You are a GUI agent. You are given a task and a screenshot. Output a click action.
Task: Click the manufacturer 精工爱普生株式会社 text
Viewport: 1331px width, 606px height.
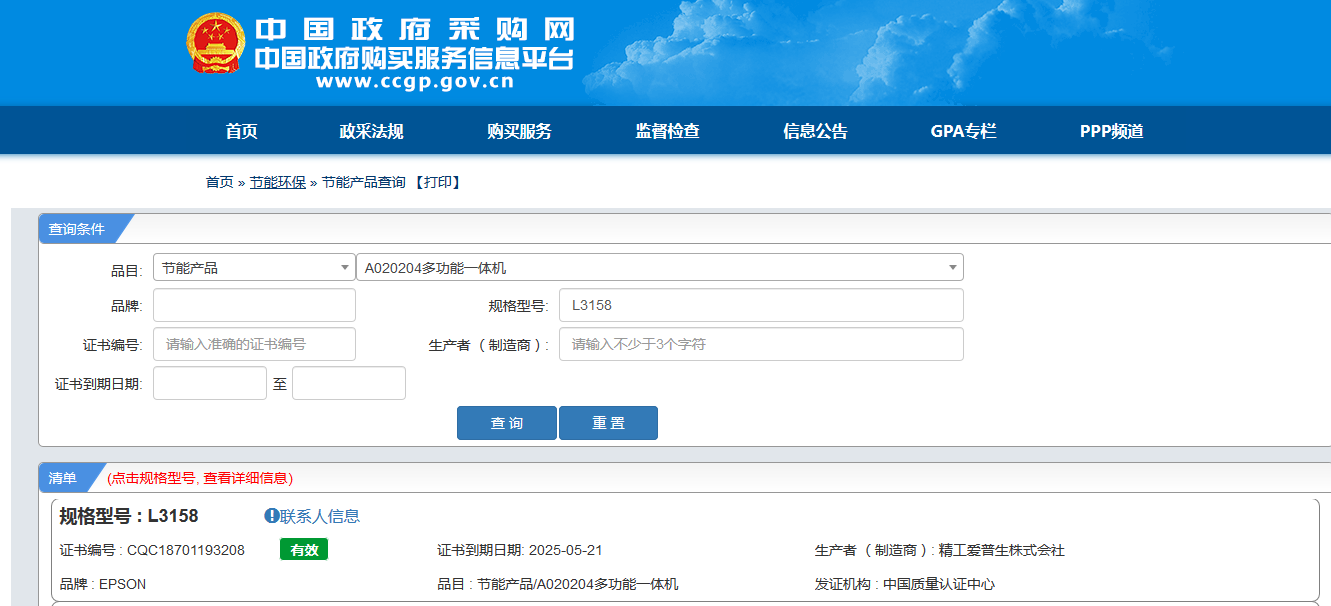click(x=1001, y=550)
